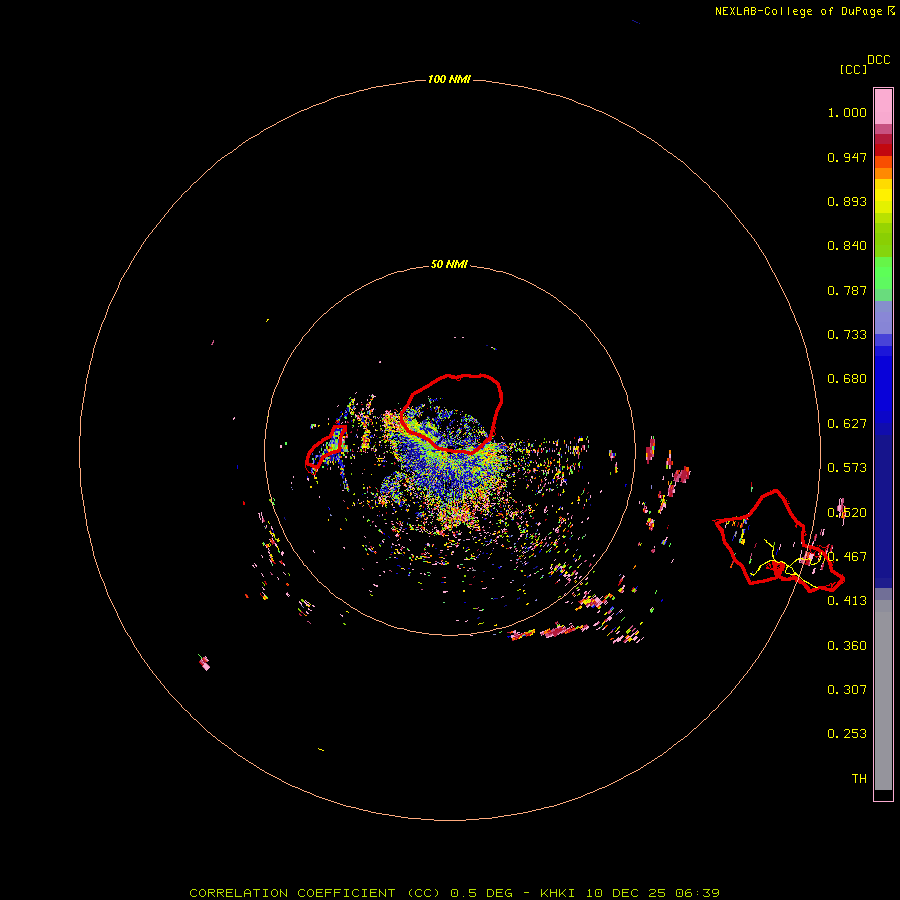Select the 0.467 legend value
Screen dimensions: 900x900
point(847,557)
